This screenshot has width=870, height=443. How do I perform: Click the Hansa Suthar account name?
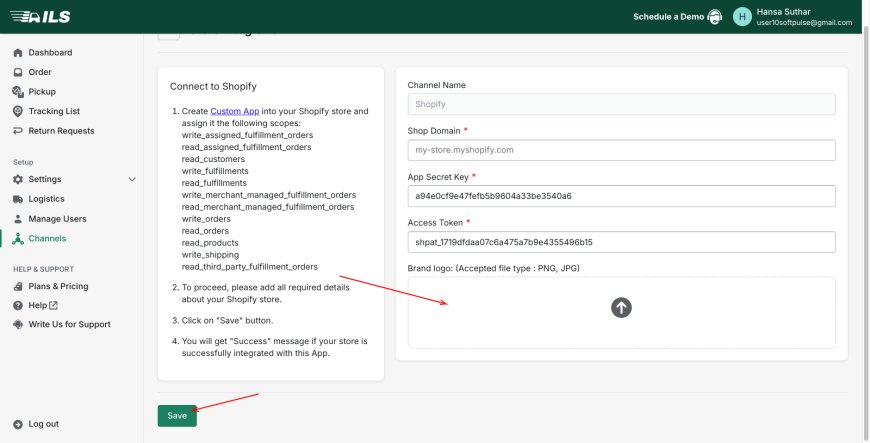(783, 12)
